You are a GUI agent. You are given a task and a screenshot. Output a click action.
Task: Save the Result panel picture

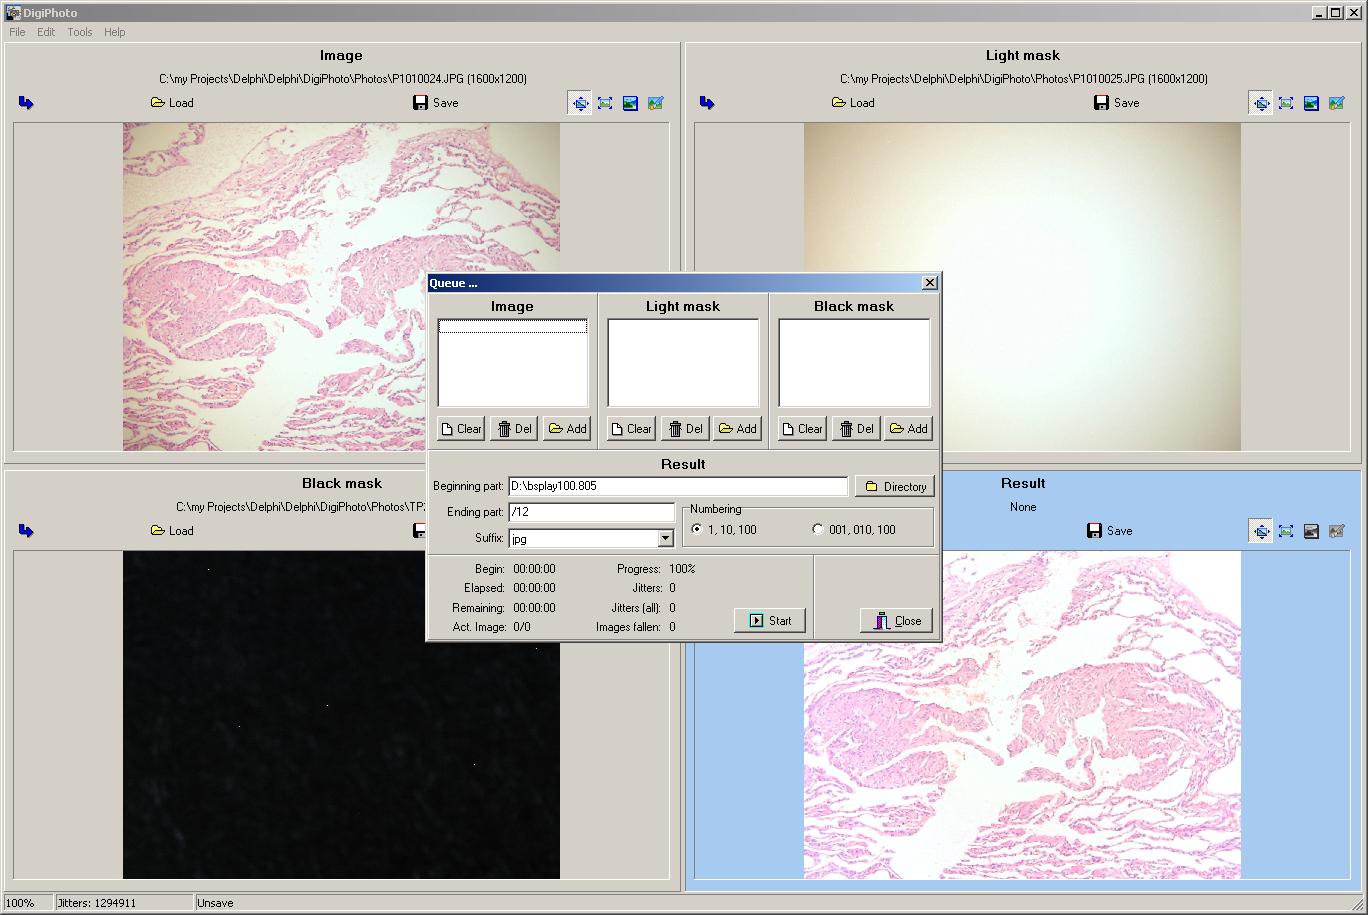pos(1110,531)
